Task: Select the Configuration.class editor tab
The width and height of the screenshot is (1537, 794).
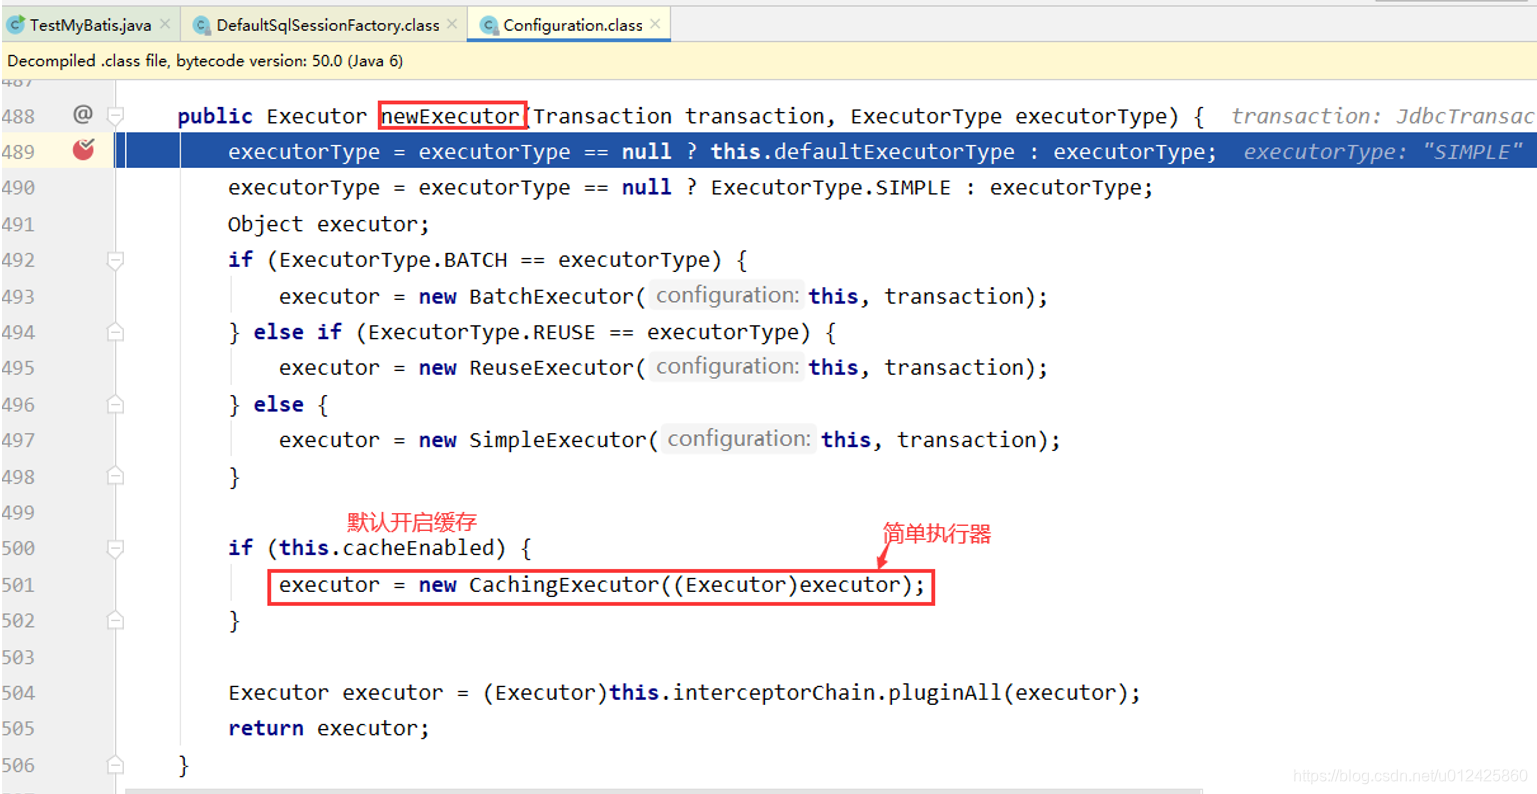Action: point(572,25)
